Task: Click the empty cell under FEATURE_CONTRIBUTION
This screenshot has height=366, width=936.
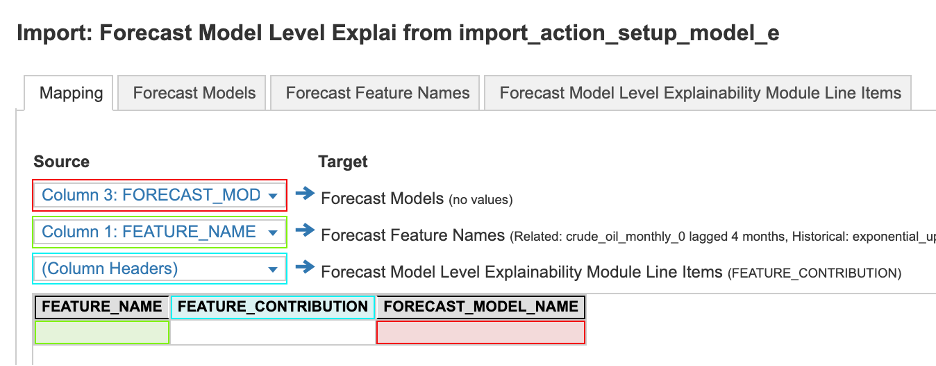Action: click(273, 333)
